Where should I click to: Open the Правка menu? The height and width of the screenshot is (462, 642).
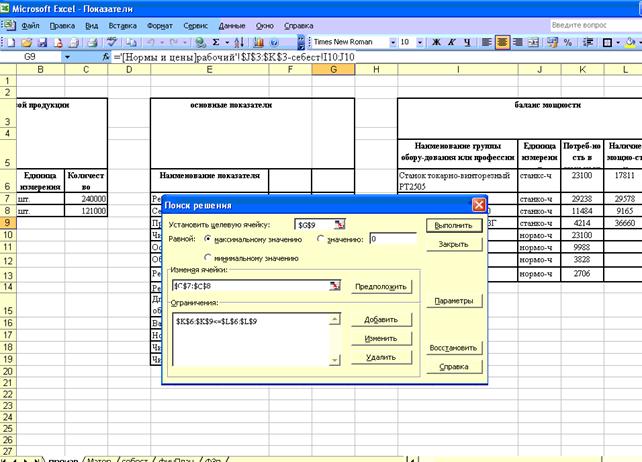pos(62,26)
